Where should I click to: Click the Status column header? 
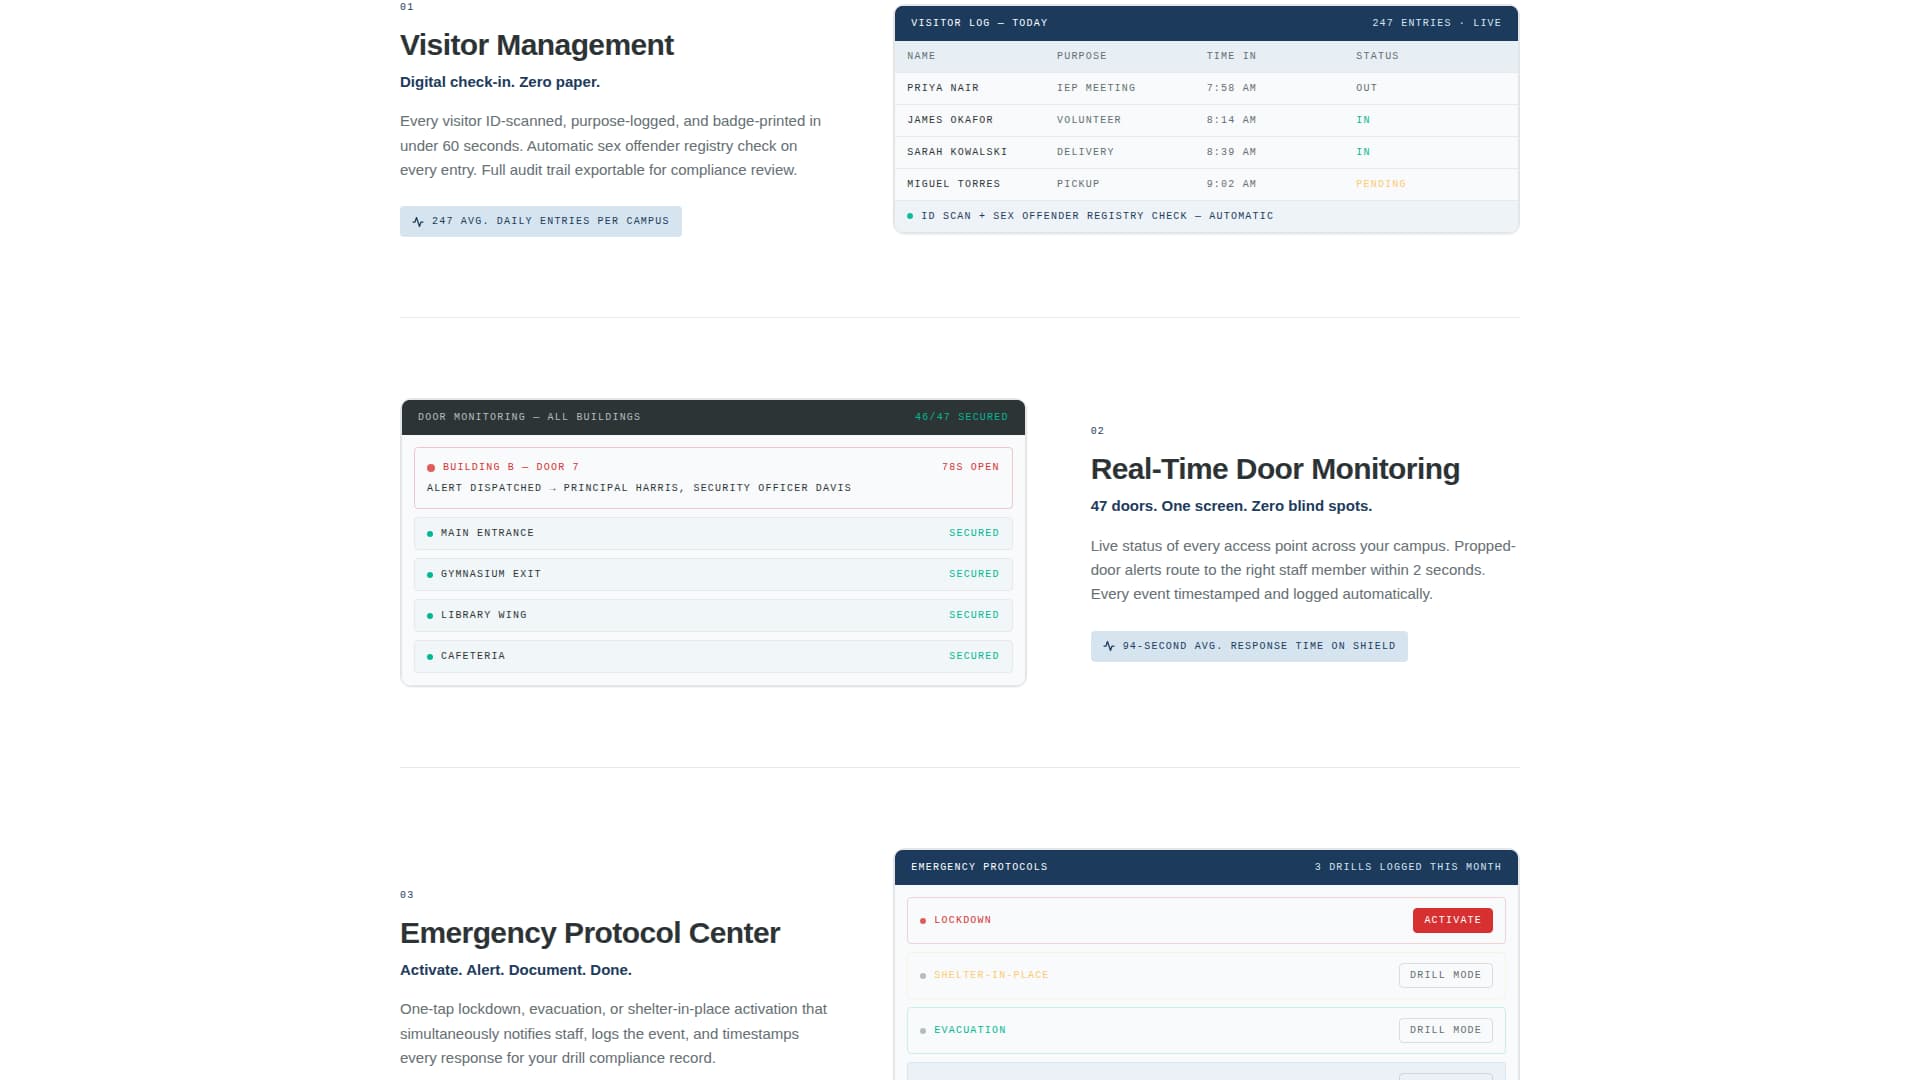pos(1377,56)
